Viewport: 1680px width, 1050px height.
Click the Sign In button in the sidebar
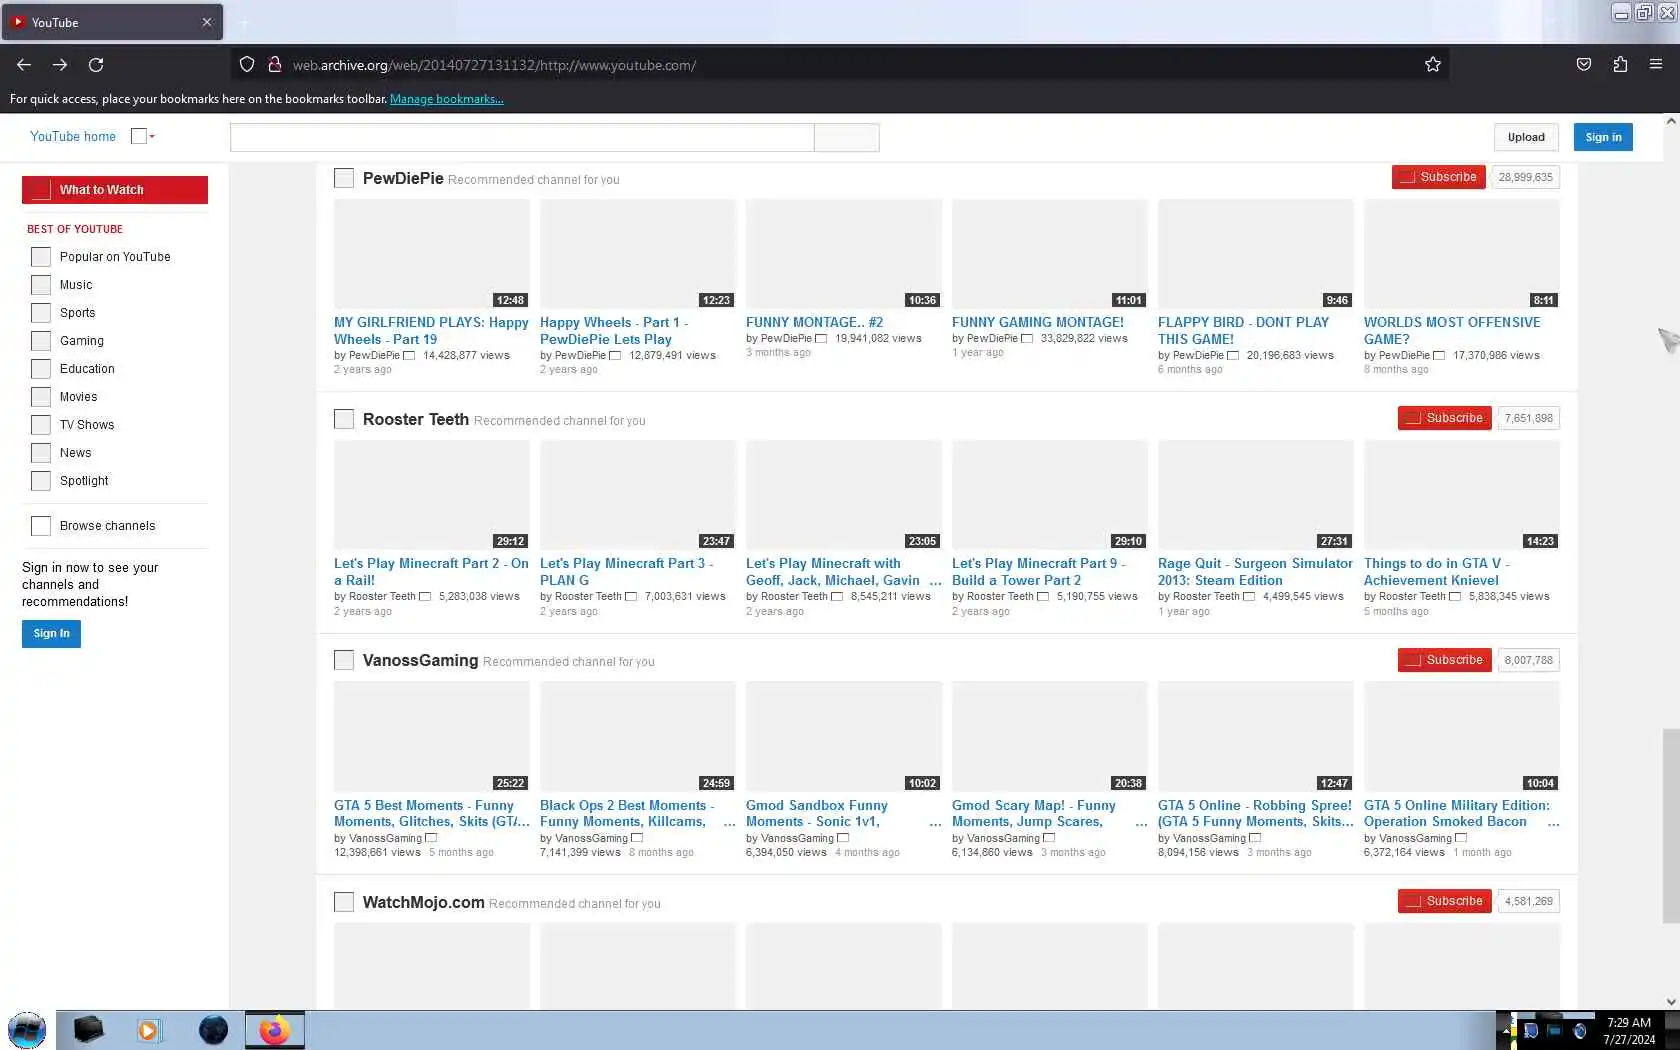click(51, 634)
